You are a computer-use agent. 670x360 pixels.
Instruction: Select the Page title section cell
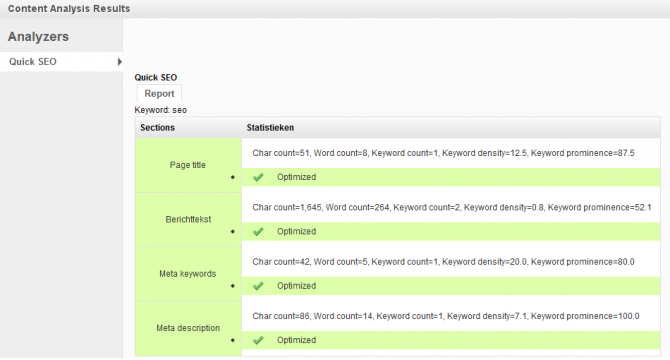coord(188,165)
